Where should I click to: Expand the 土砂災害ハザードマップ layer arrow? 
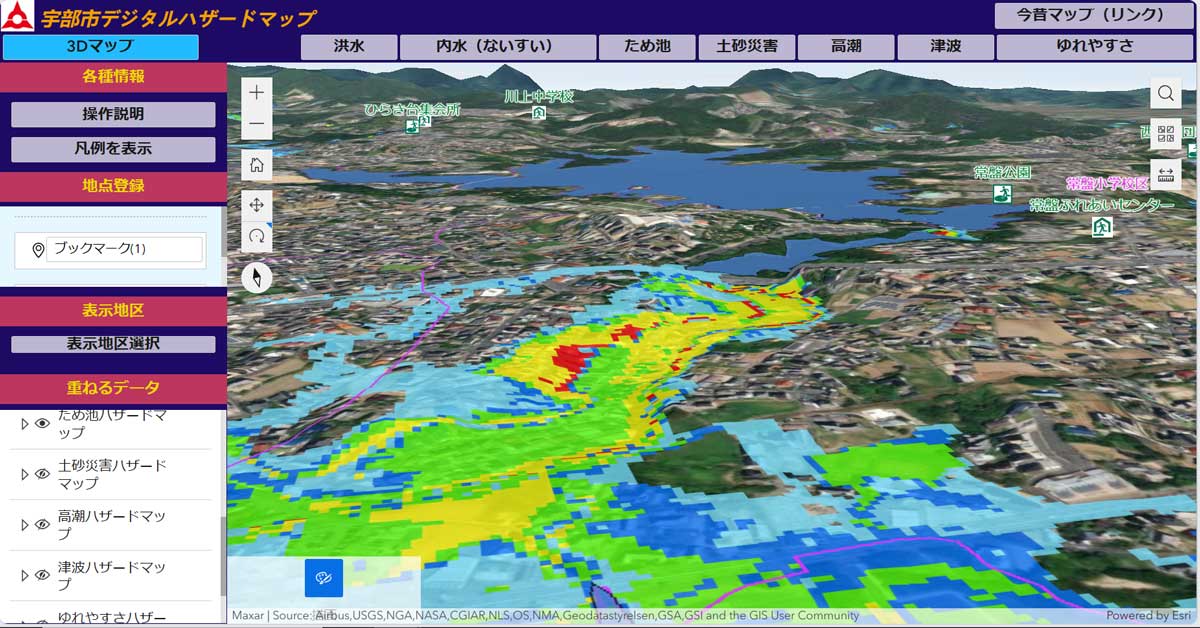25,474
